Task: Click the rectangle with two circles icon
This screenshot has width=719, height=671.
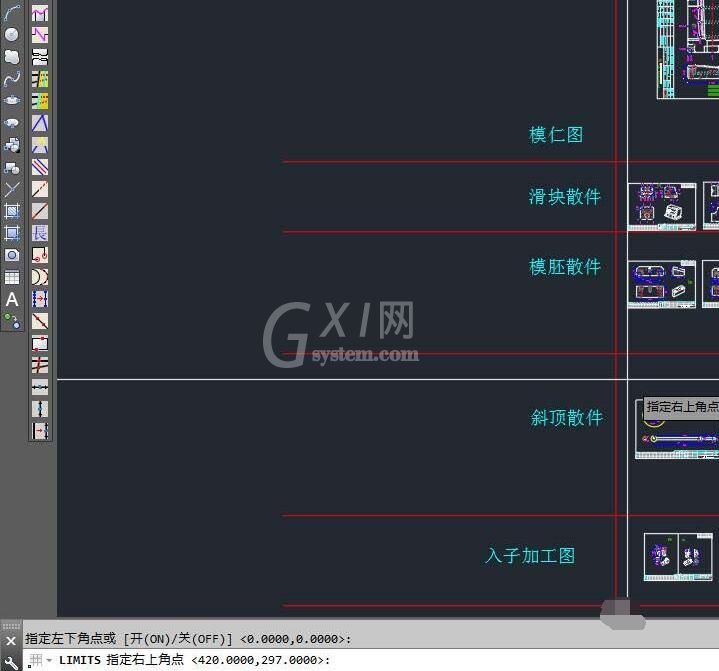Action: coord(40,255)
